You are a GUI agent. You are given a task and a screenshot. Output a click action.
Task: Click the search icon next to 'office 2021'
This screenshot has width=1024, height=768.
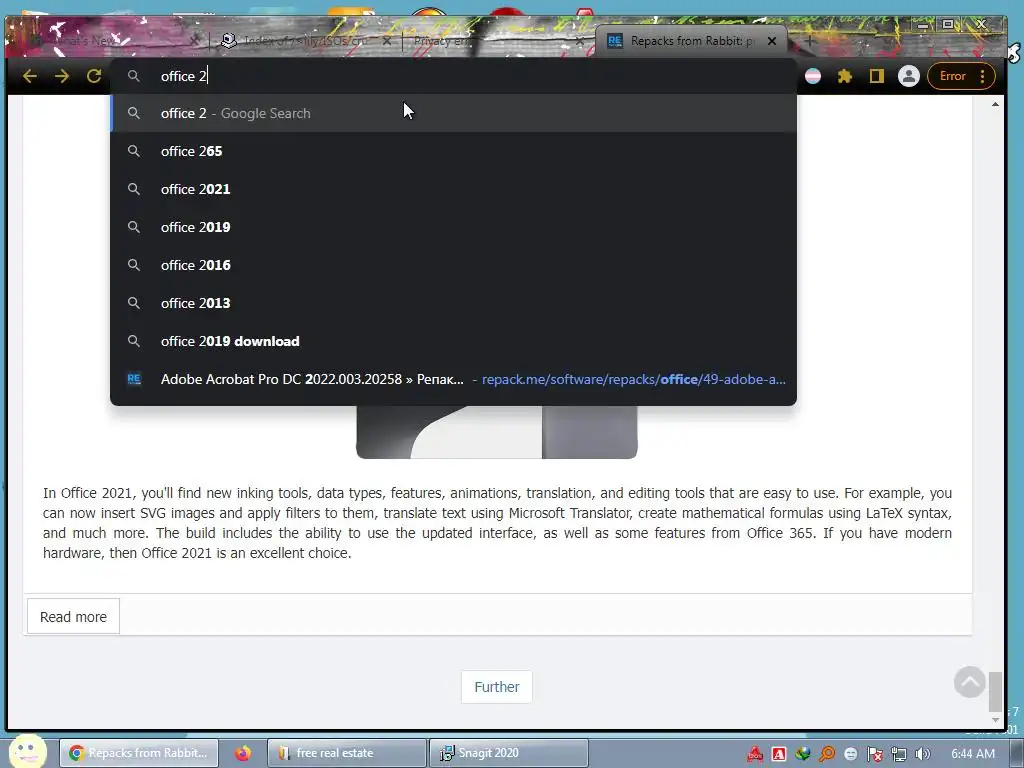point(134,189)
